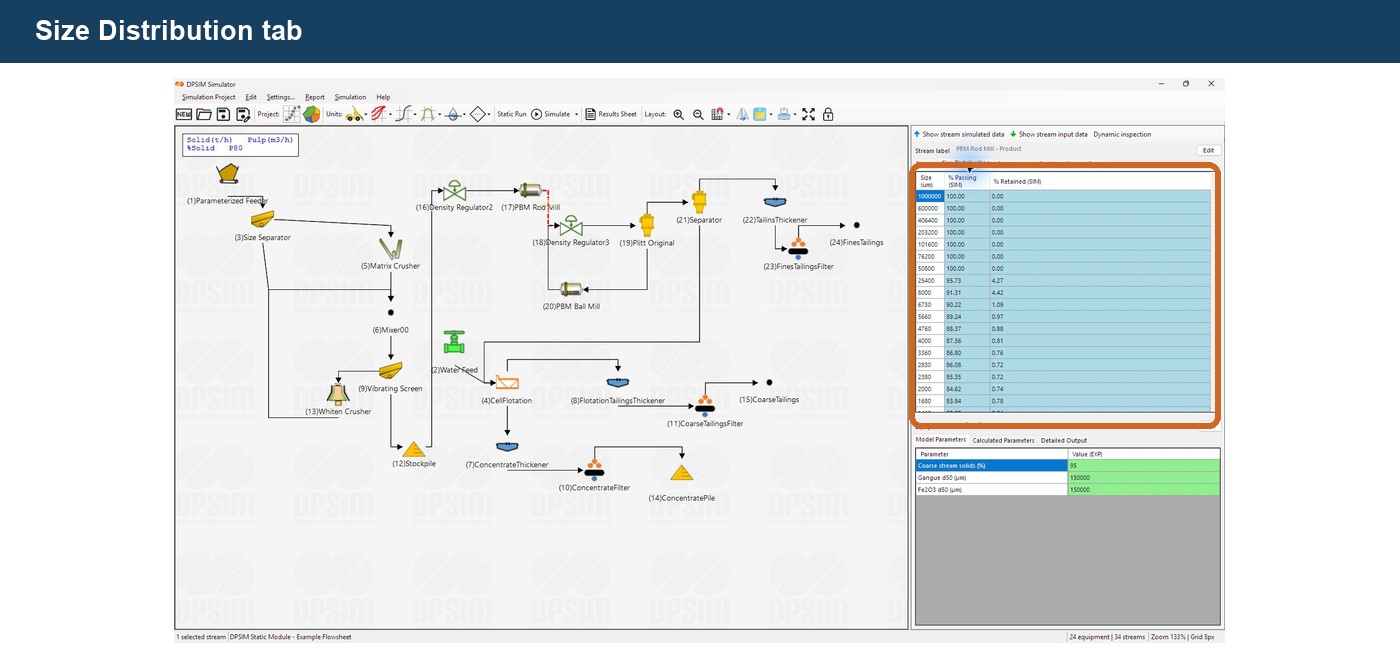This screenshot has width=1400, height=650.
Task: Click Dynamic inspection
Action: [1122, 134]
